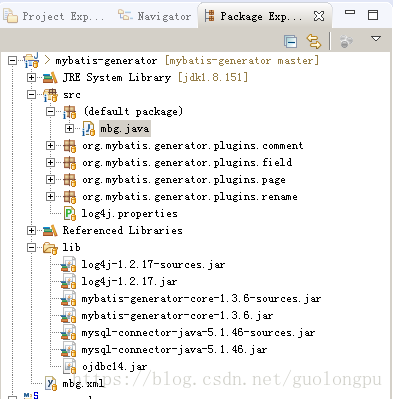
Task: Click the plugins.comment package icon
Action: point(70,146)
